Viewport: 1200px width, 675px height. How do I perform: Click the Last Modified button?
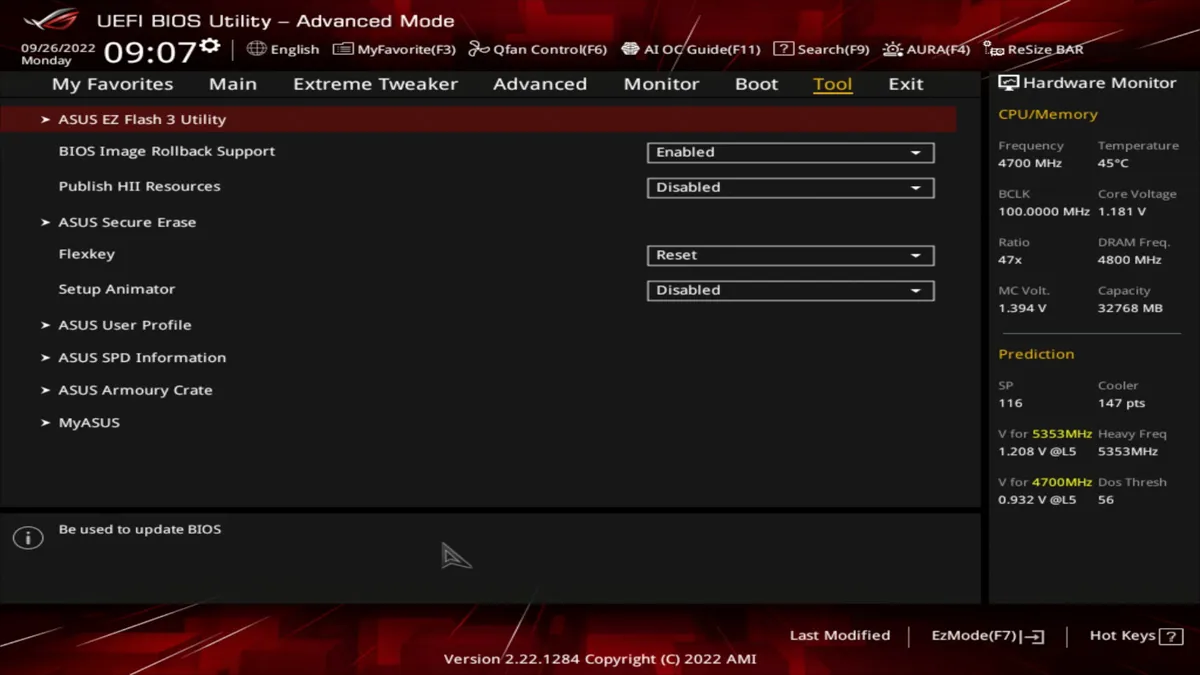pyautogui.click(x=840, y=635)
